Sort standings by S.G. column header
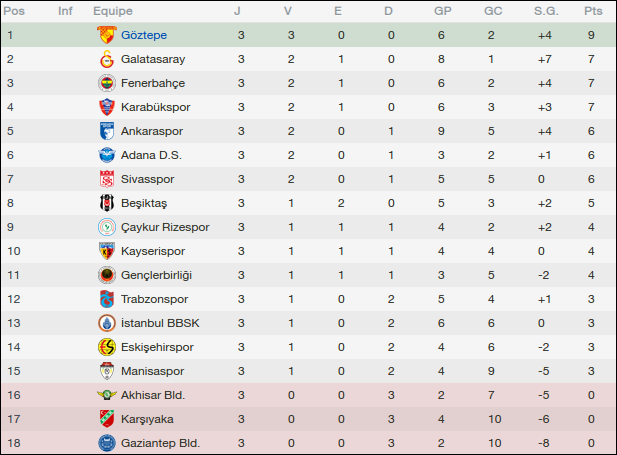The width and height of the screenshot is (617, 455). [544, 11]
